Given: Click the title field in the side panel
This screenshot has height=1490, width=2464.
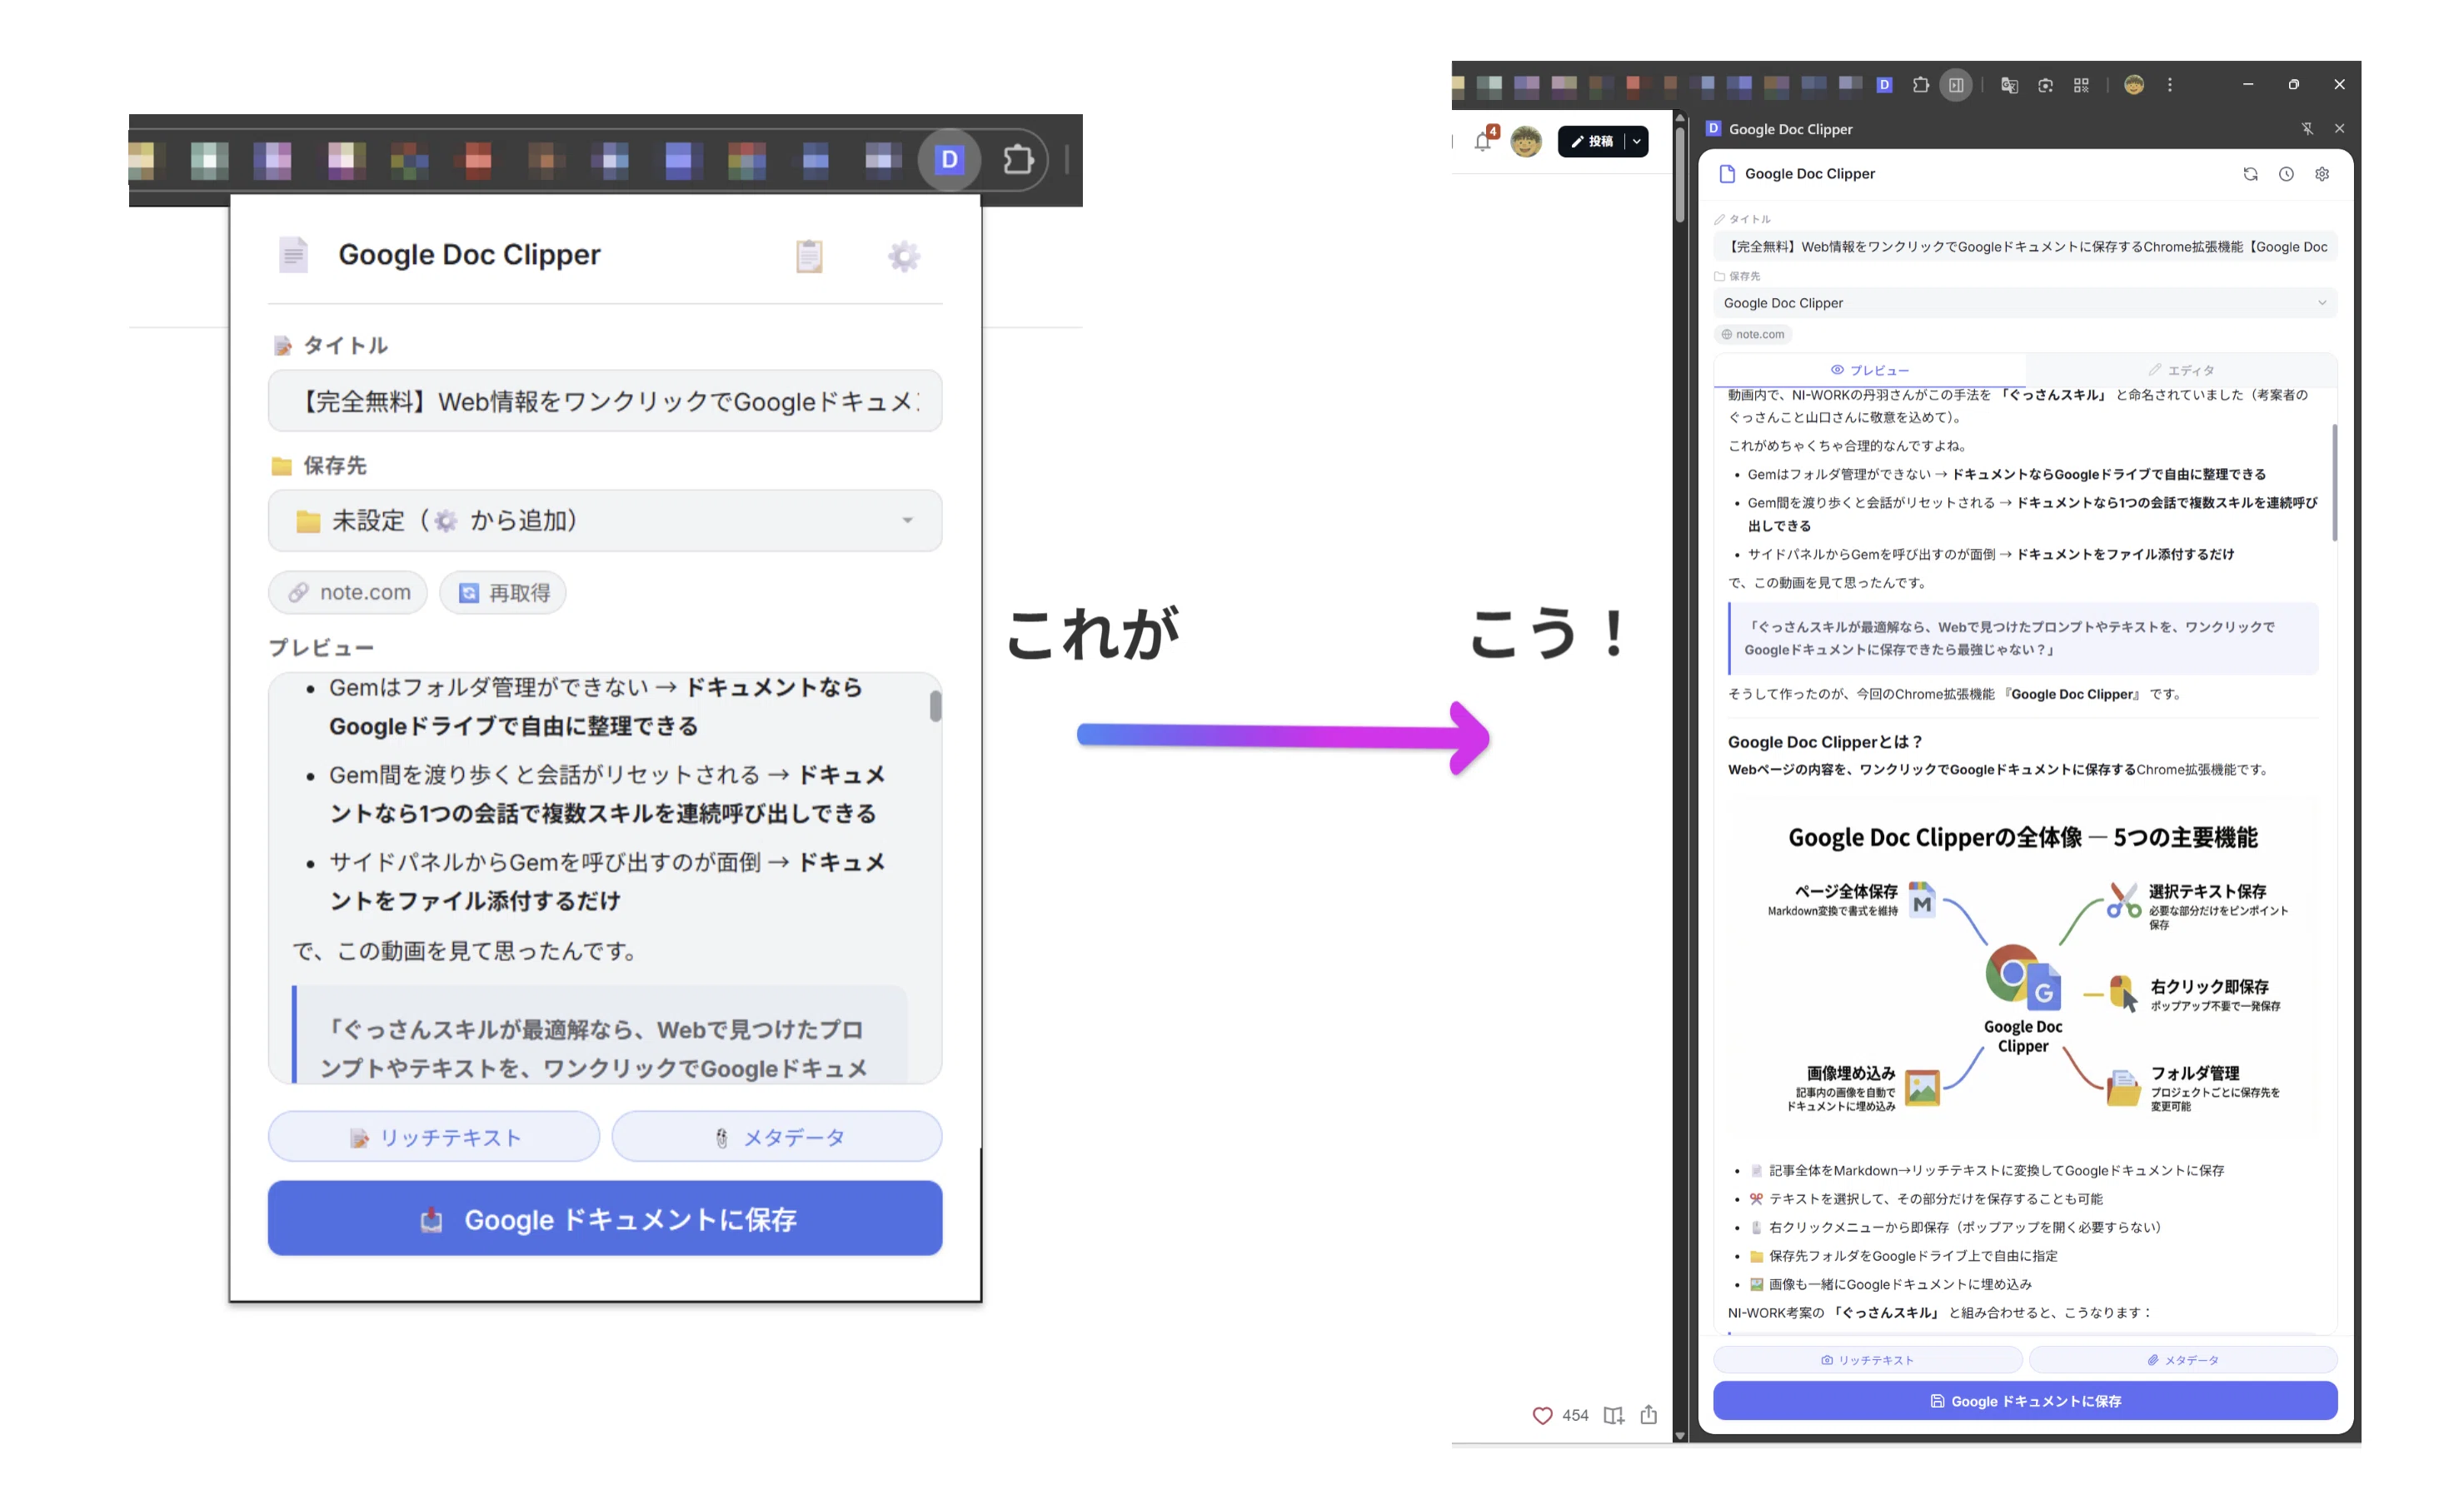Looking at the screenshot, I should pos(2025,247).
